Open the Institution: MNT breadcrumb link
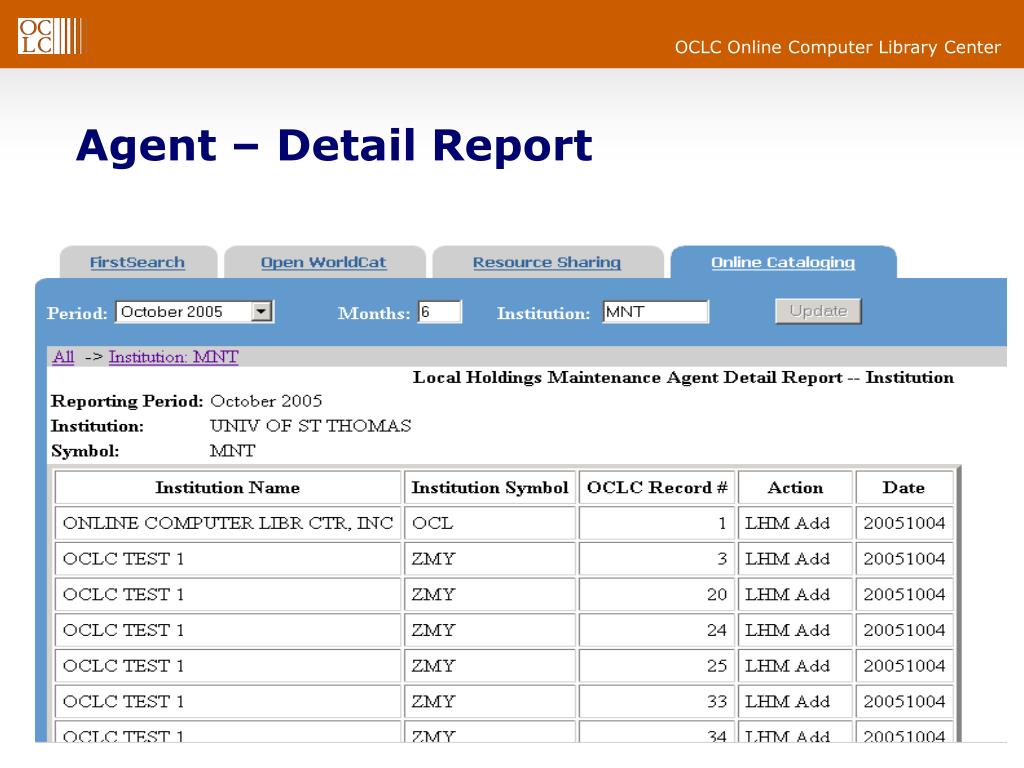 click(173, 357)
